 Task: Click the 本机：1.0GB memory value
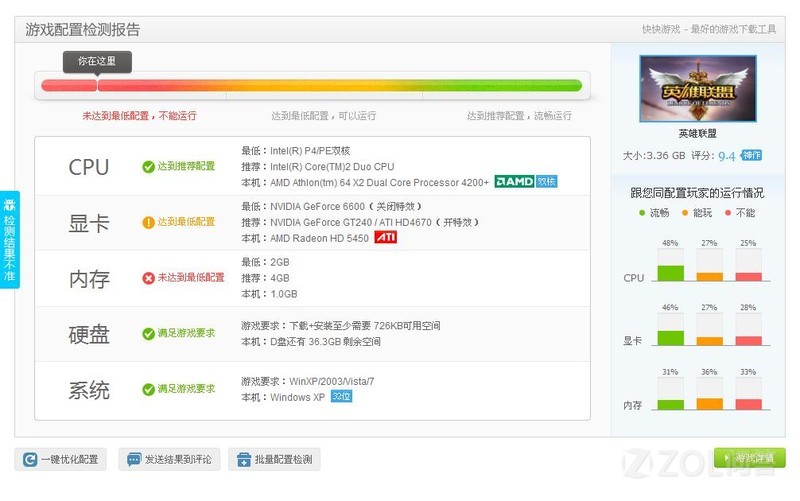point(269,294)
